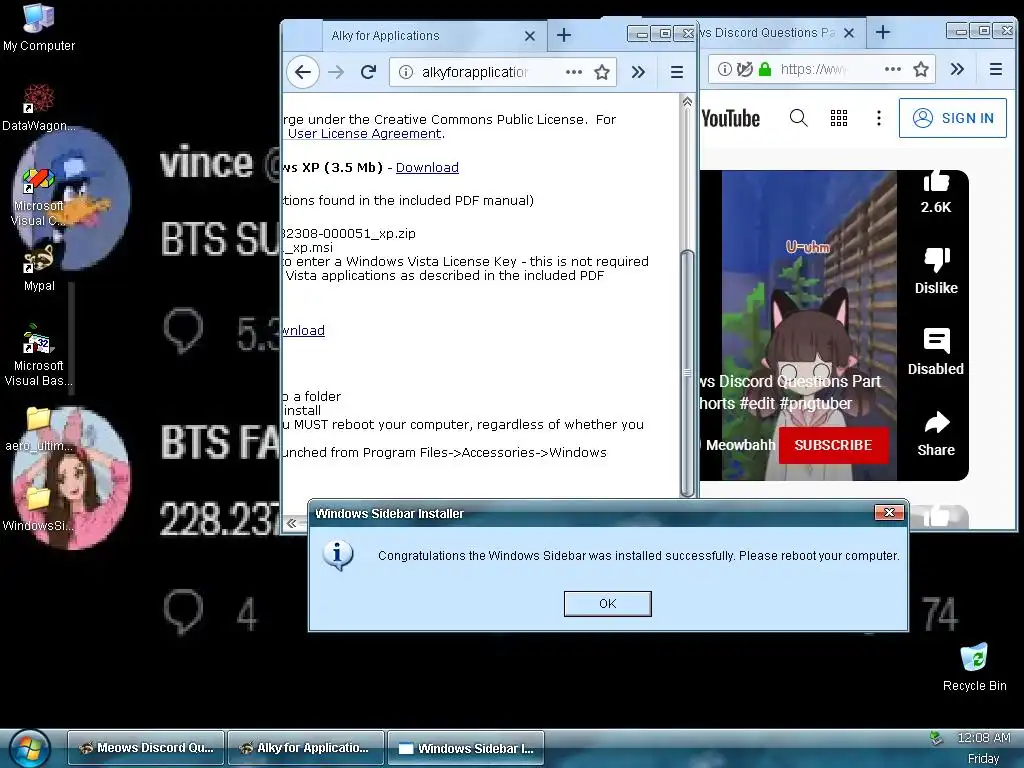
Task: Click OK in the Windows Sidebar Installer dialog
Action: click(x=607, y=603)
